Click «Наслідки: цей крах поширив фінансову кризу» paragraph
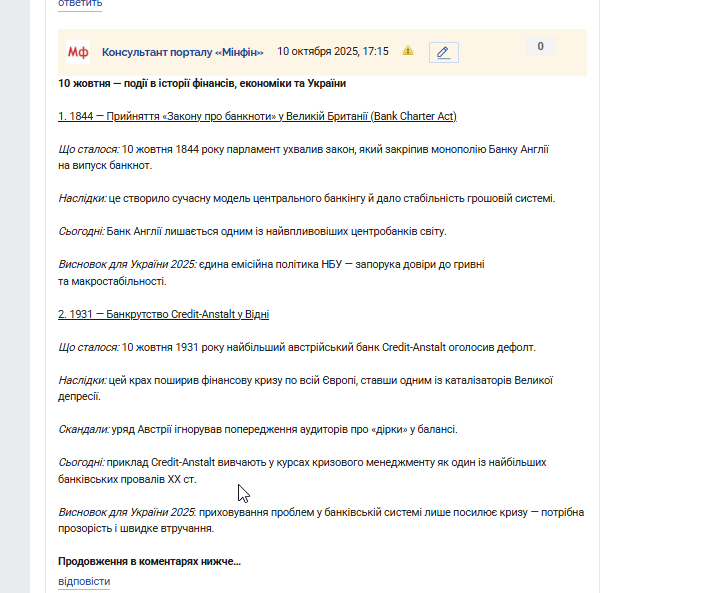This screenshot has height=593, width=709. (x=306, y=388)
